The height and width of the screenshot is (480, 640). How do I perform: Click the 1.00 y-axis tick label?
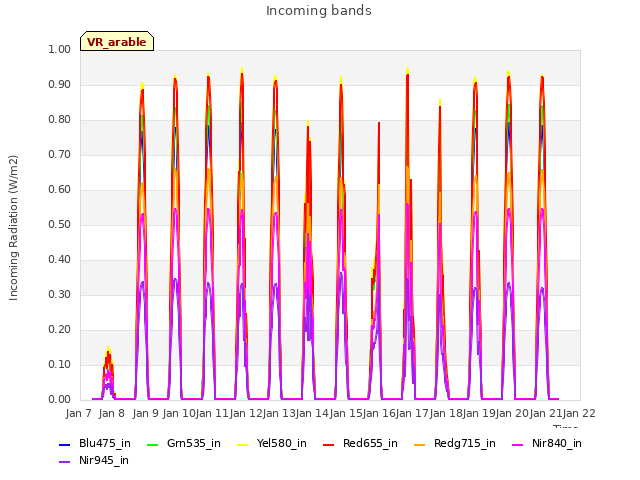[60, 49]
